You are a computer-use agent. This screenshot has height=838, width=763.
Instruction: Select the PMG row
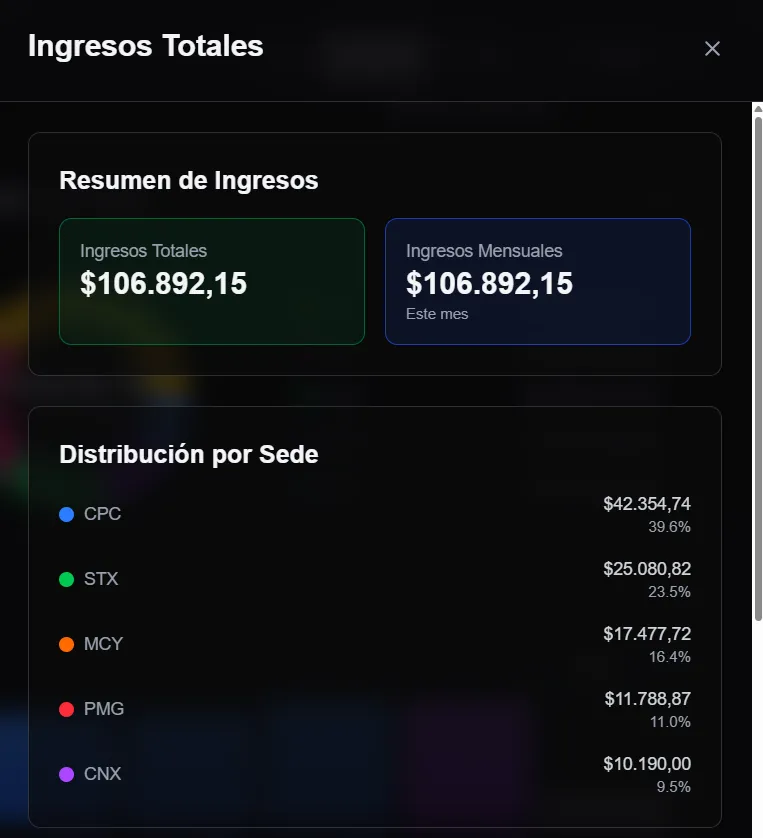(x=375, y=709)
